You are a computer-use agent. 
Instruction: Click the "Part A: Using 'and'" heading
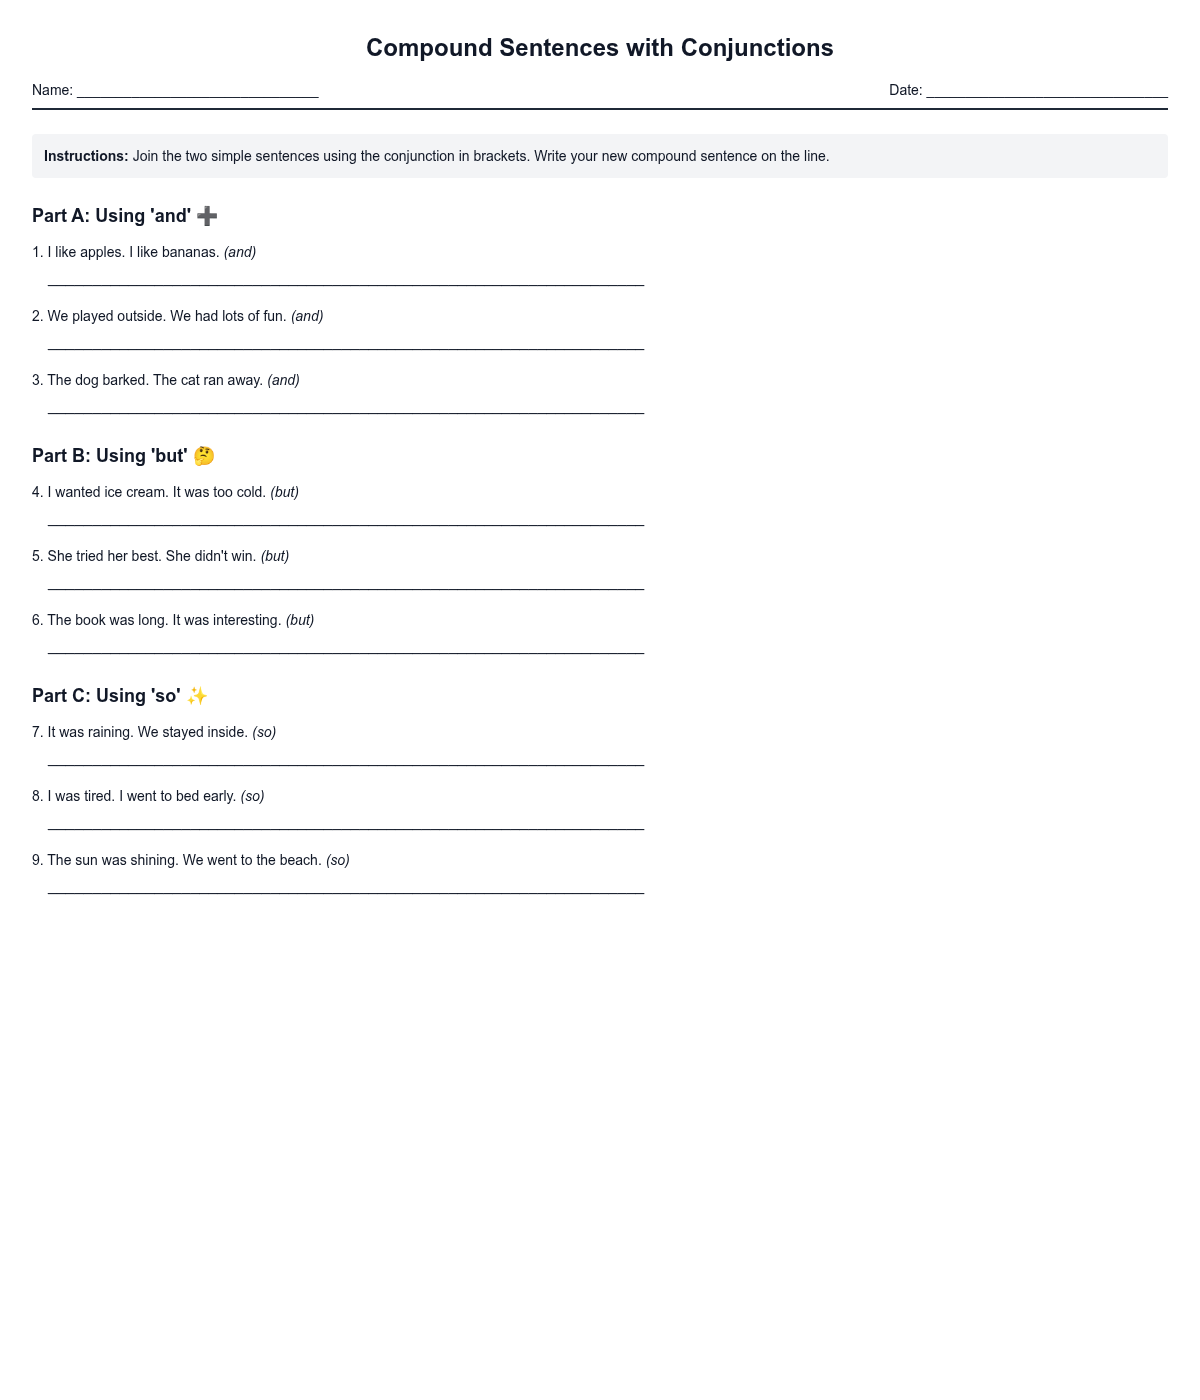click(x=111, y=216)
